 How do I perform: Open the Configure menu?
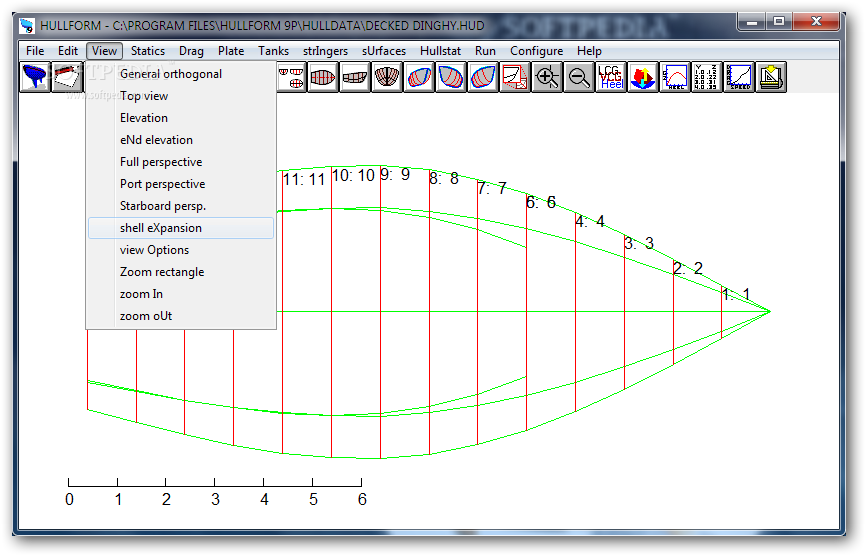(x=536, y=51)
